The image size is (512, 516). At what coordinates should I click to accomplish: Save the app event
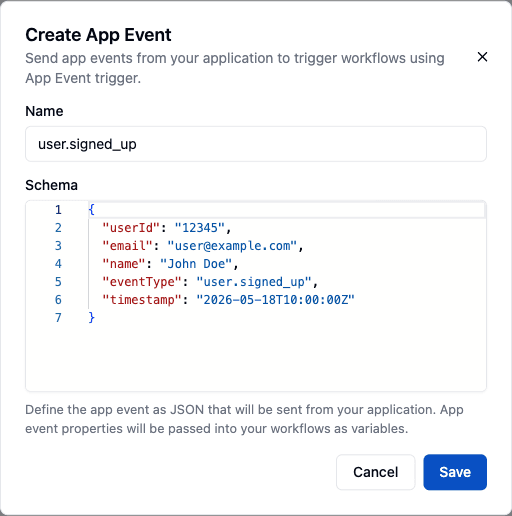[x=455, y=472]
